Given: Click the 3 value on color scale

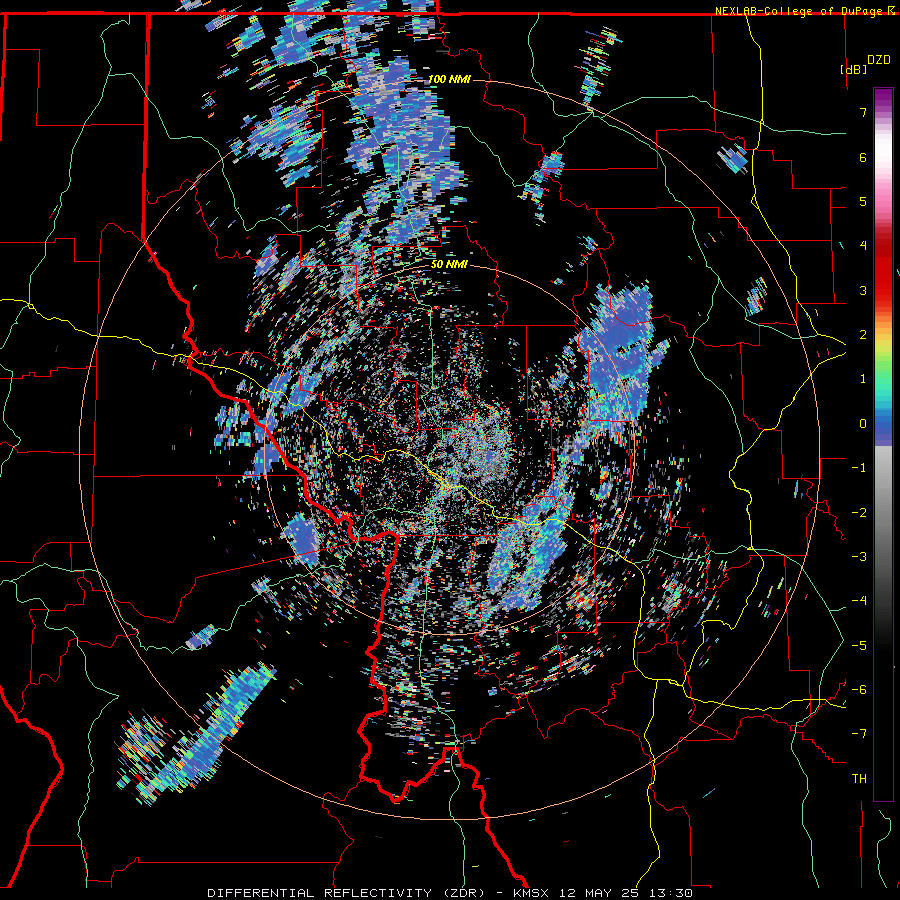Looking at the screenshot, I should (863, 290).
